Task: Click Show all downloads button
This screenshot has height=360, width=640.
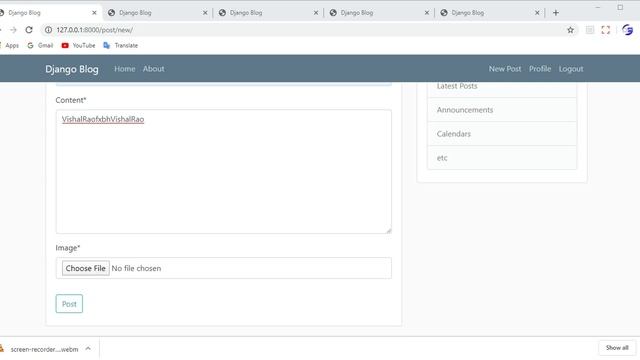Action: pos(617,348)
